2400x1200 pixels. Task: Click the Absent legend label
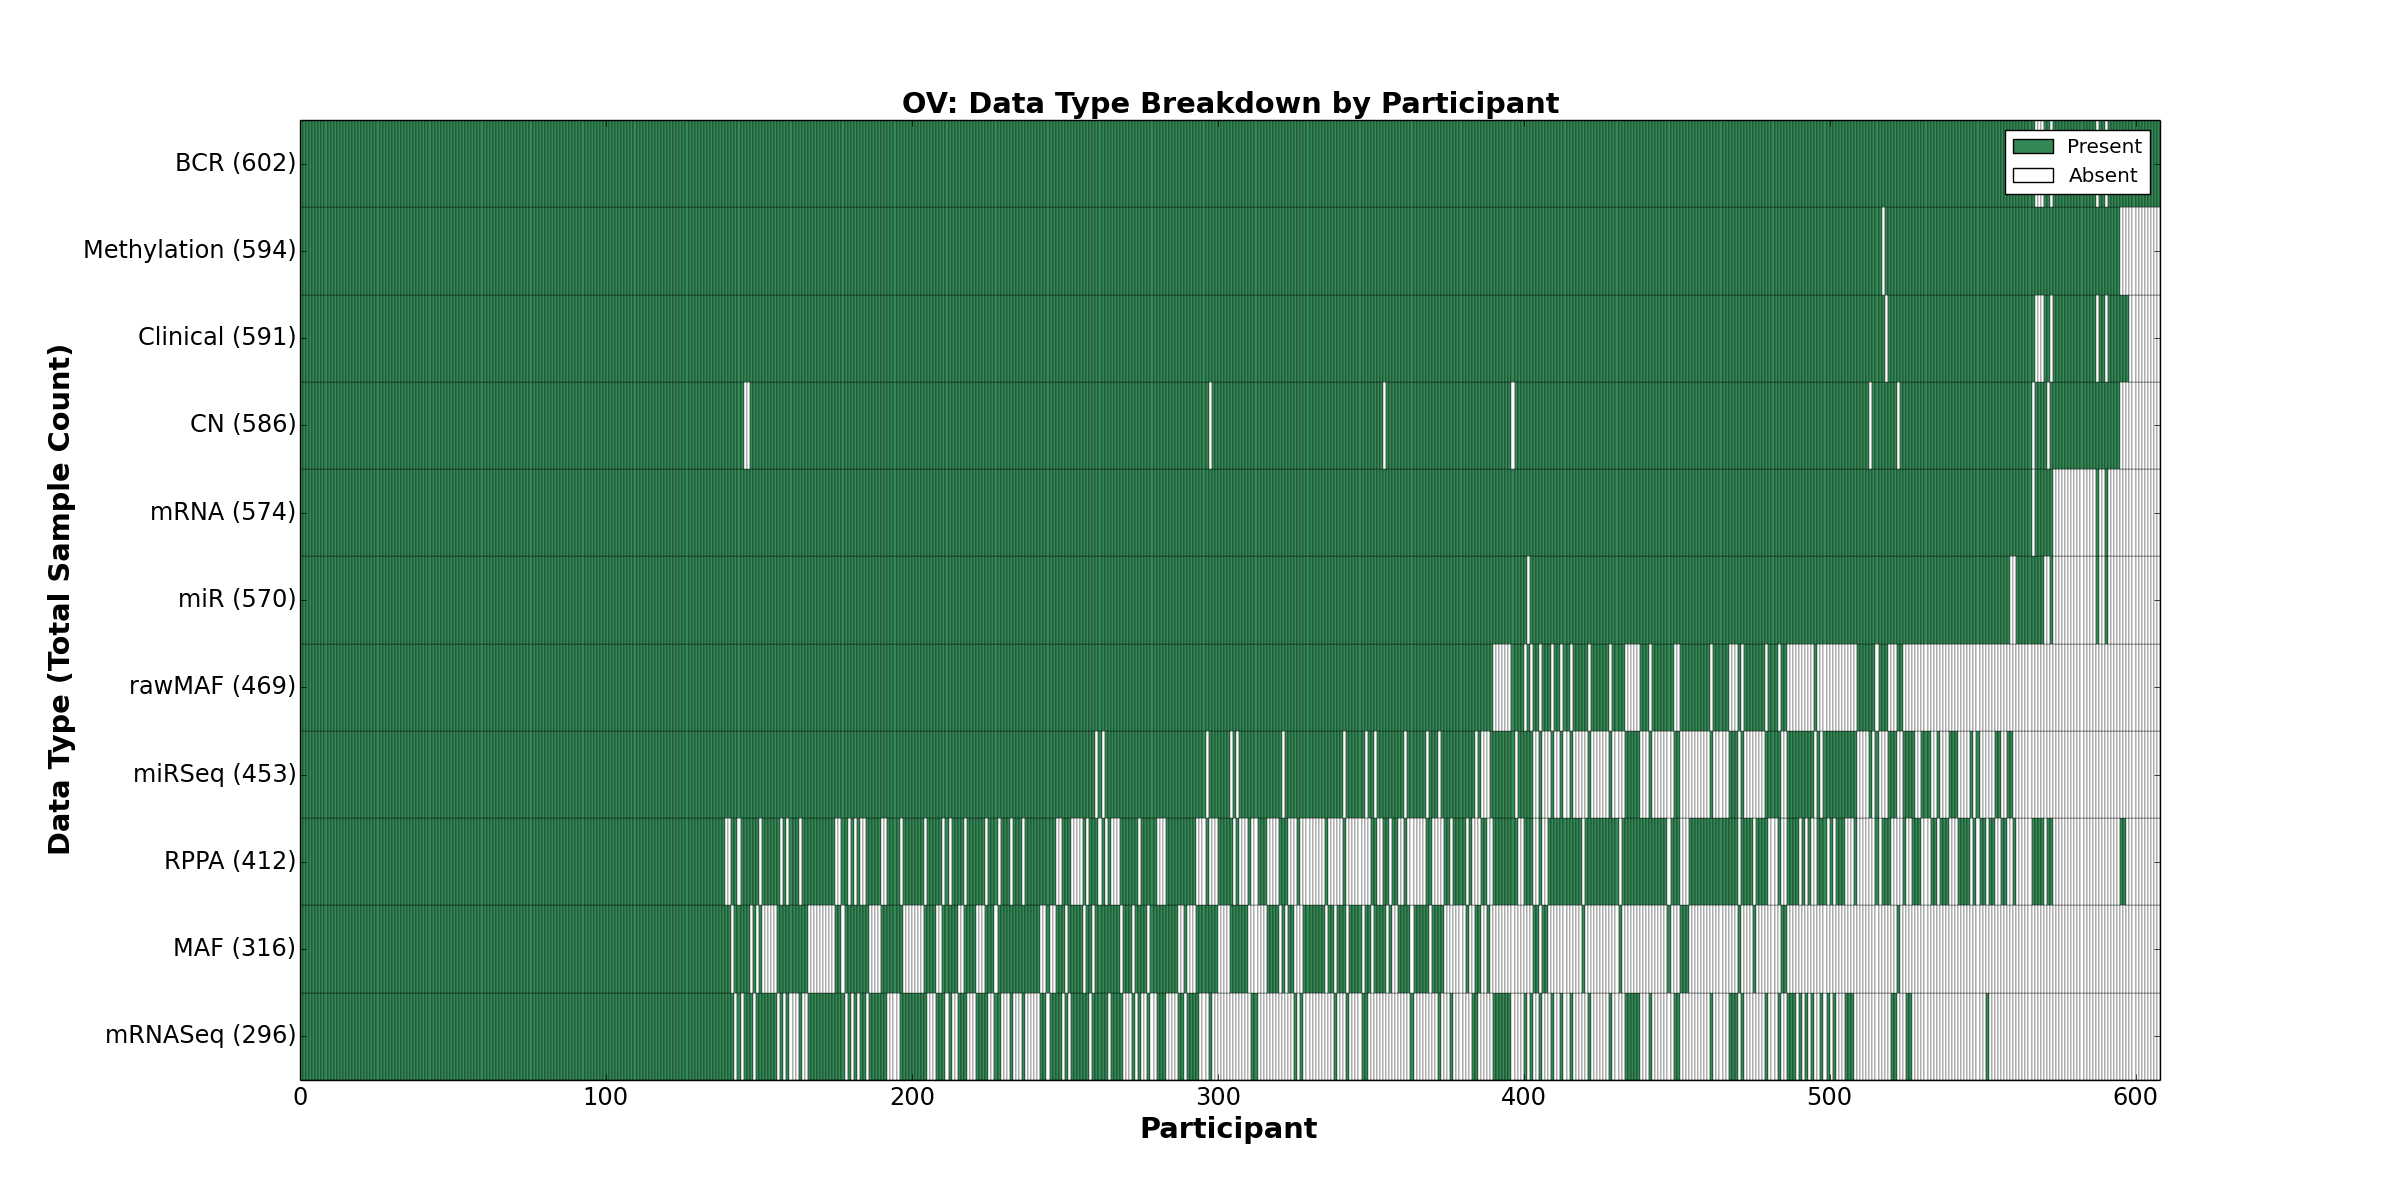pos(2103,176)
